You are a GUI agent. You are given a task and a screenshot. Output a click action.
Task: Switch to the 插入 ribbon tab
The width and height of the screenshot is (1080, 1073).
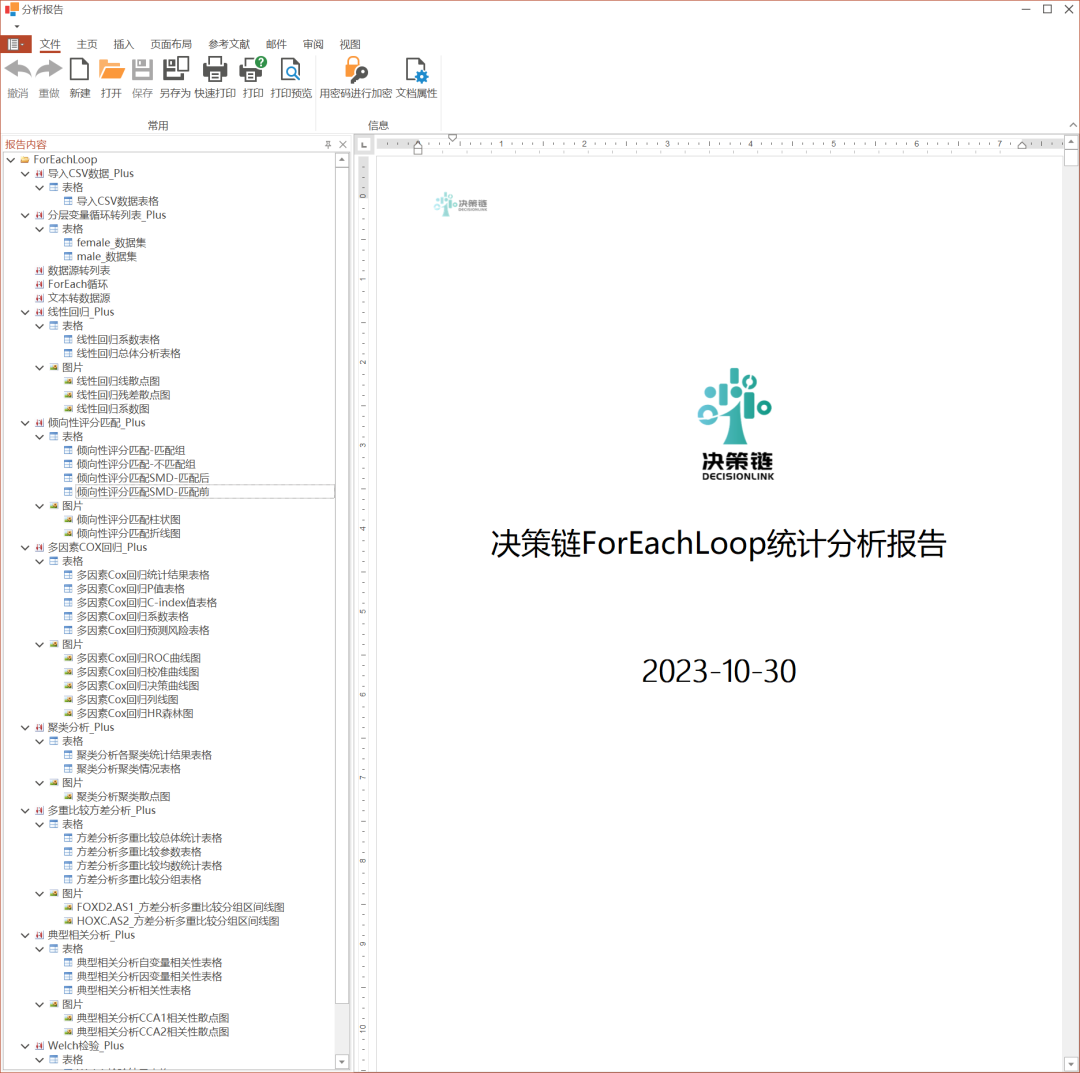123,44
